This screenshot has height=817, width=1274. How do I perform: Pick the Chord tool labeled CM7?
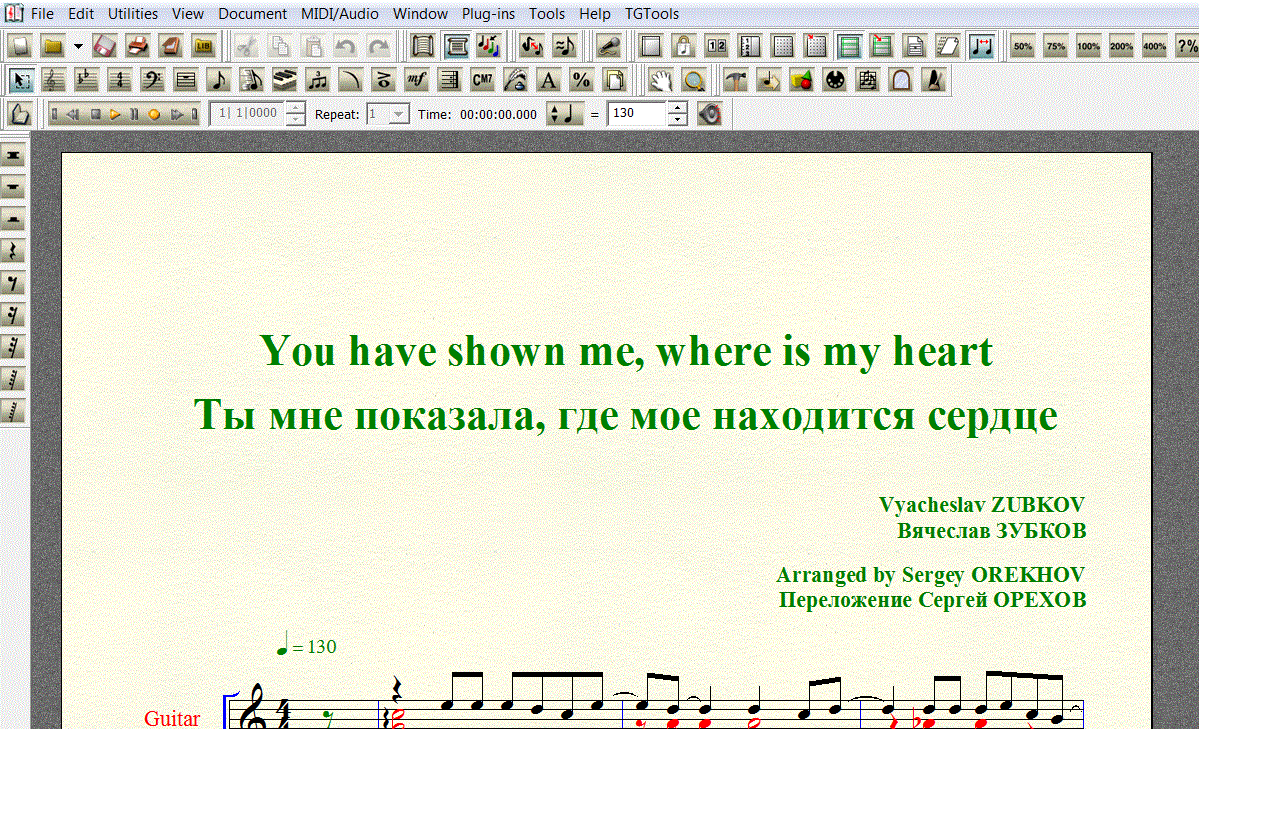(x=482, y=81)
